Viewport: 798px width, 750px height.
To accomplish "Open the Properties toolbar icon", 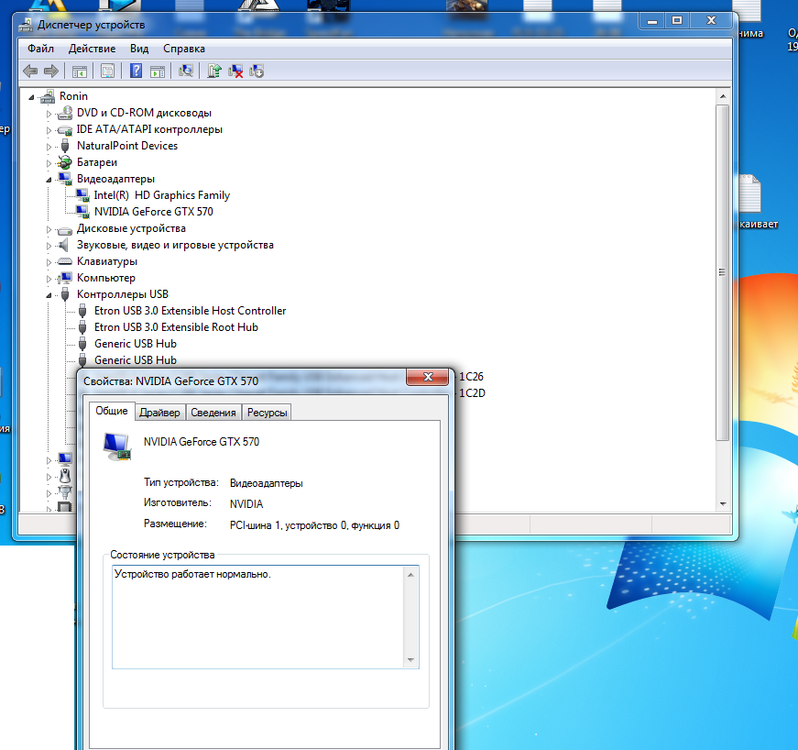I will (107, 71).
